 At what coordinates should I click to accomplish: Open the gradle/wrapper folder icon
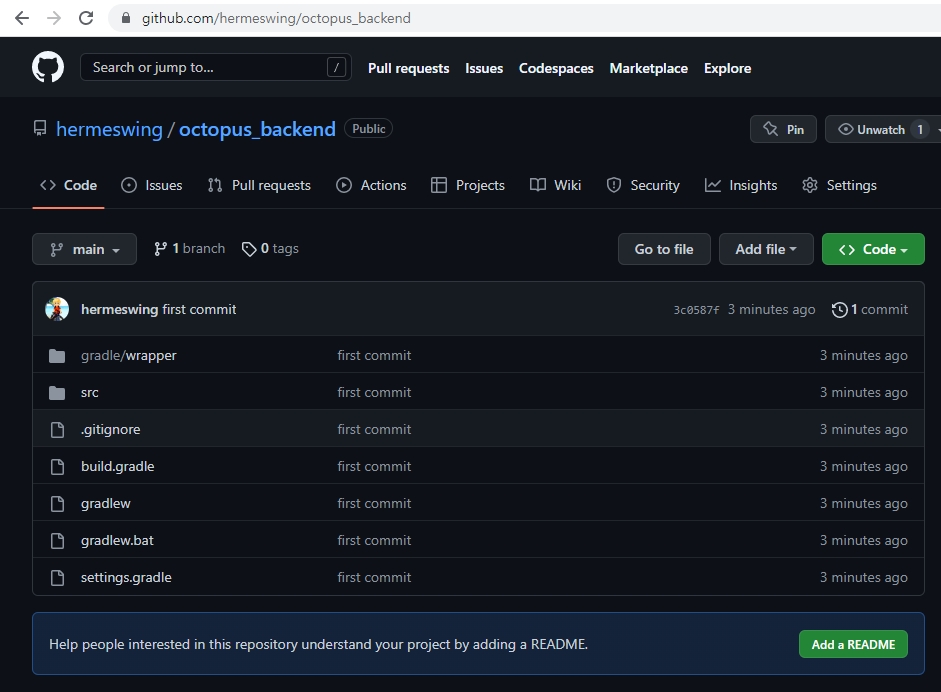tap(57, 356)
